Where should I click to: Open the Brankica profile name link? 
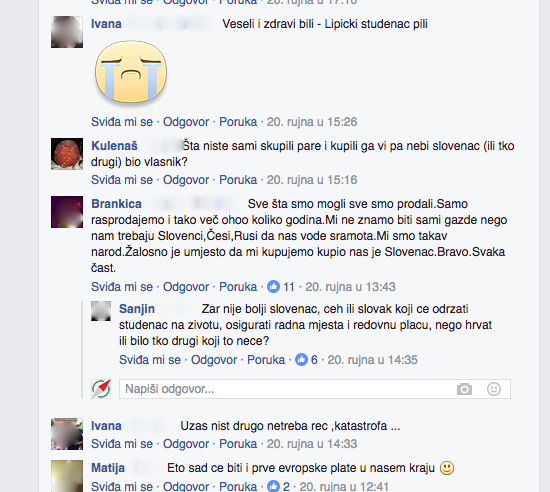[116, 203]
